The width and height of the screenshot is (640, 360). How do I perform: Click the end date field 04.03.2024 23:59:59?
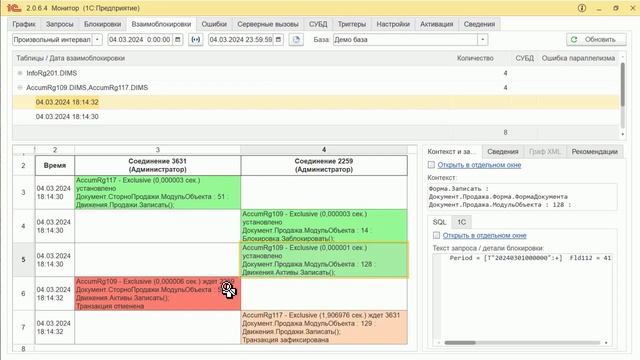pos(241,40)
